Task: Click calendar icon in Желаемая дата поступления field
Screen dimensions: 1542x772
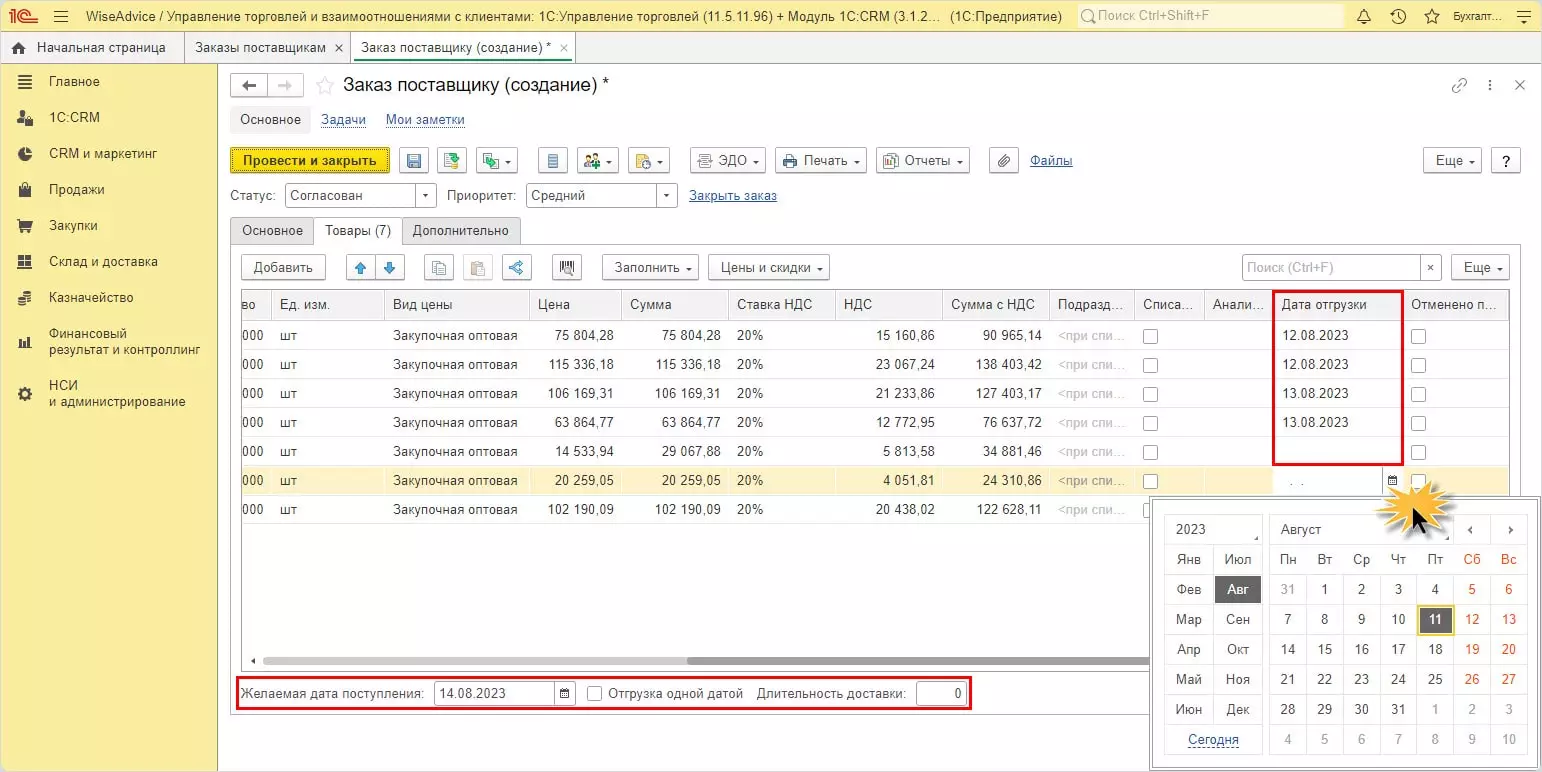Action: coord(565,693)
